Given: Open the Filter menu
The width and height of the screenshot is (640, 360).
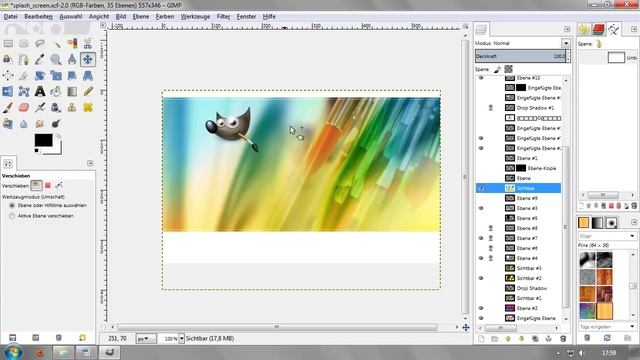Looking at the screenshot, I should point(223,16).
